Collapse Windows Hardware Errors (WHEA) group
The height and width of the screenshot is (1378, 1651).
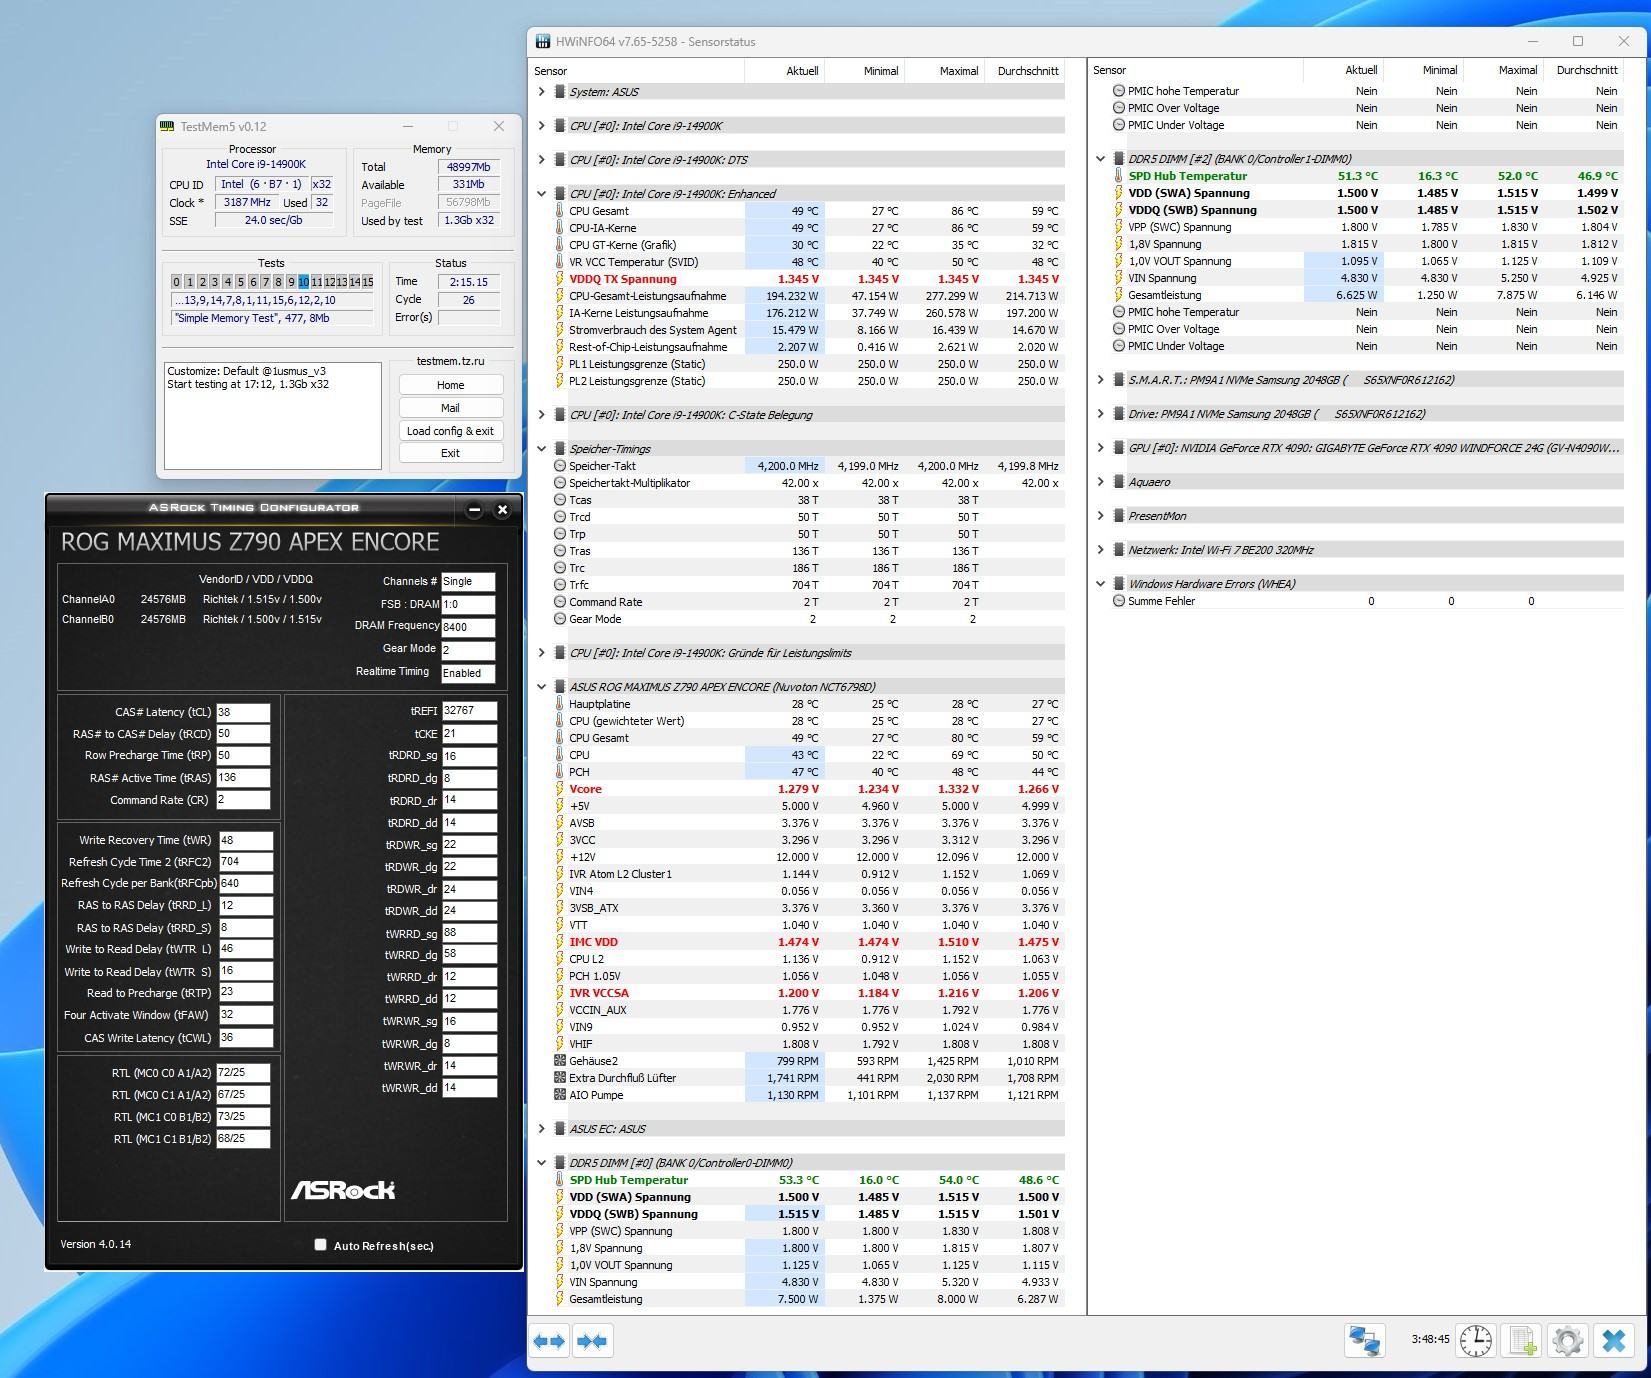tap(1101, 584)
